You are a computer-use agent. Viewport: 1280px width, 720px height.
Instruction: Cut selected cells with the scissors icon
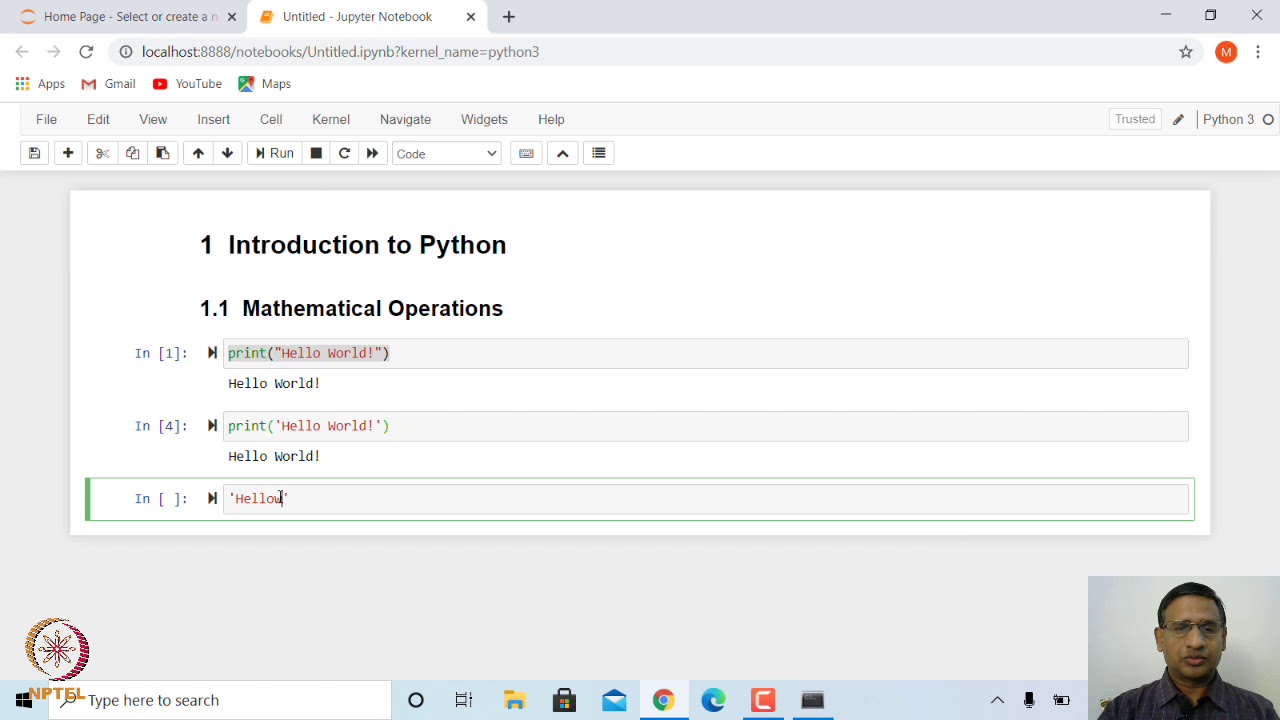point(102,153)
